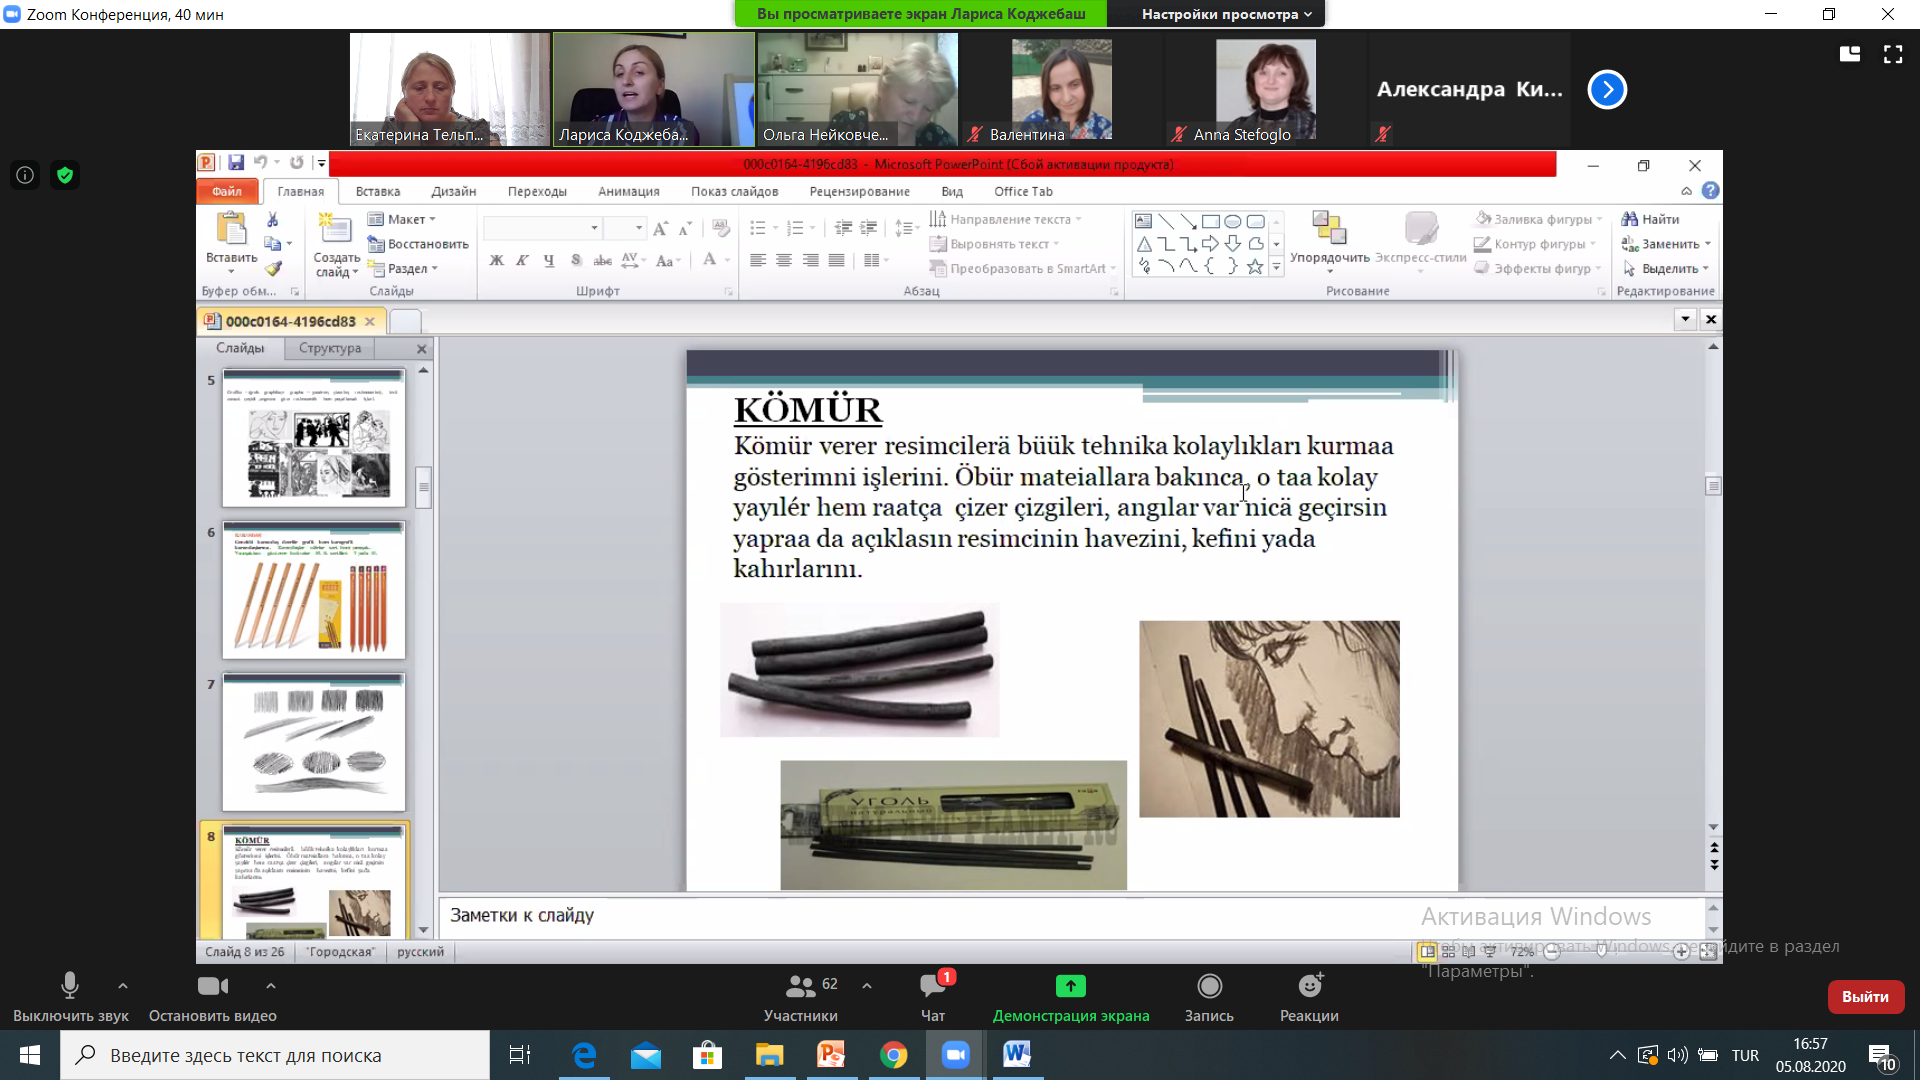Image resolution: width=1920 pixels, height=1080 pixels.
Task: Click green Share Screen icon
Action: (1070, 986)
